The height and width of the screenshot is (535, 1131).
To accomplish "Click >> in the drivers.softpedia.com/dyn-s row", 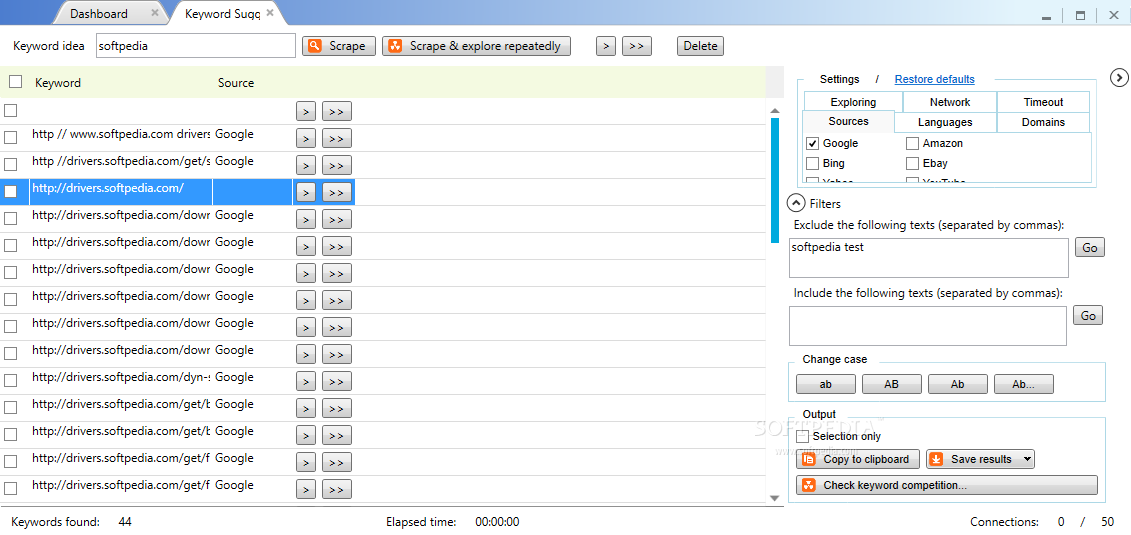I will pyautogui.click(x=337, y=381).
